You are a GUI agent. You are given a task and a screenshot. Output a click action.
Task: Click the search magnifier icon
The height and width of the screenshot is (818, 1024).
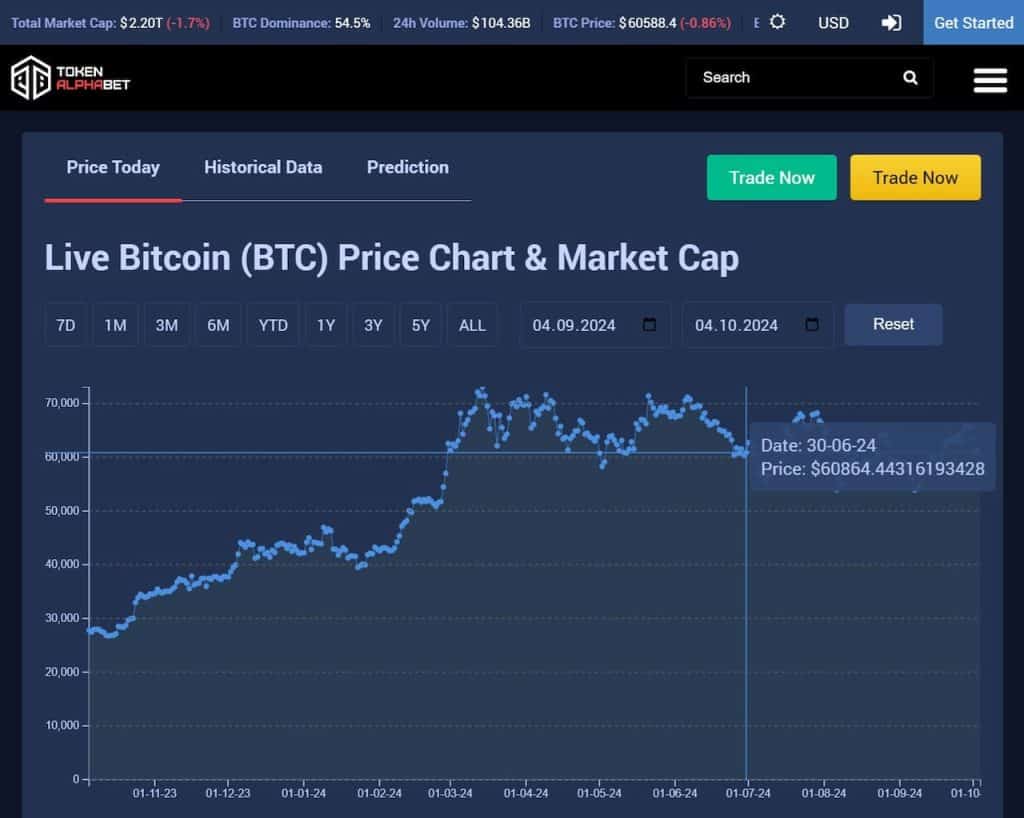pyautogui.click(x=909, y=77)
